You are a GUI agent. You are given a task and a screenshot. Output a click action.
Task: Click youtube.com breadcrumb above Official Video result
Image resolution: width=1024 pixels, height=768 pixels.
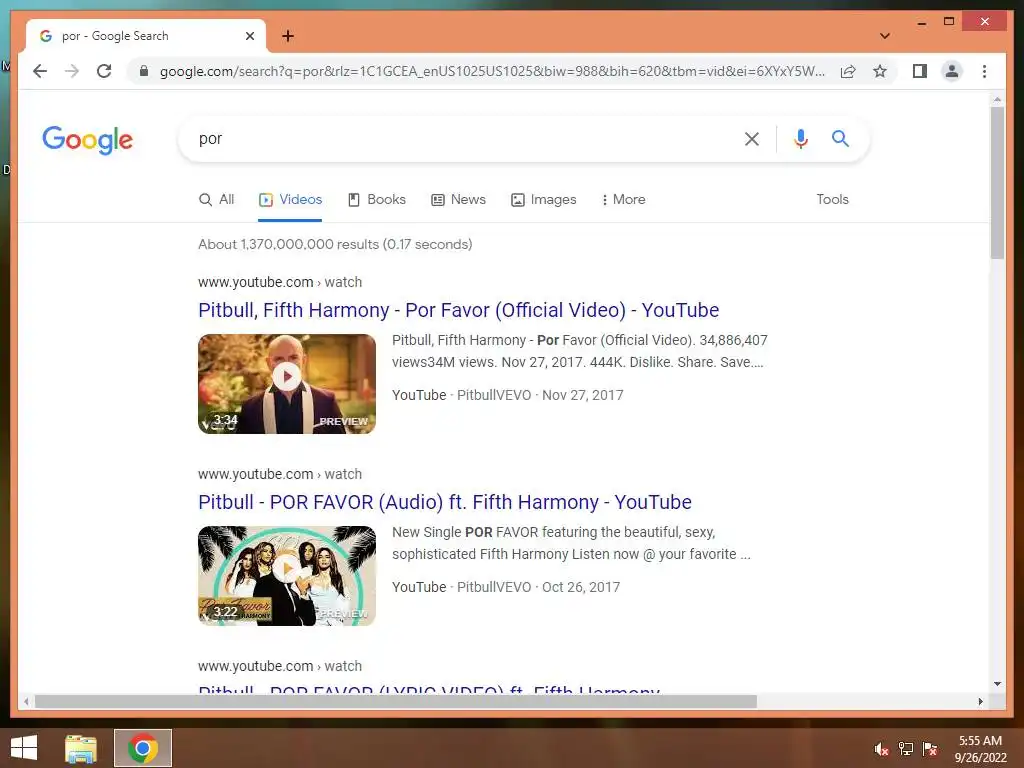click(x=280, y=282)
